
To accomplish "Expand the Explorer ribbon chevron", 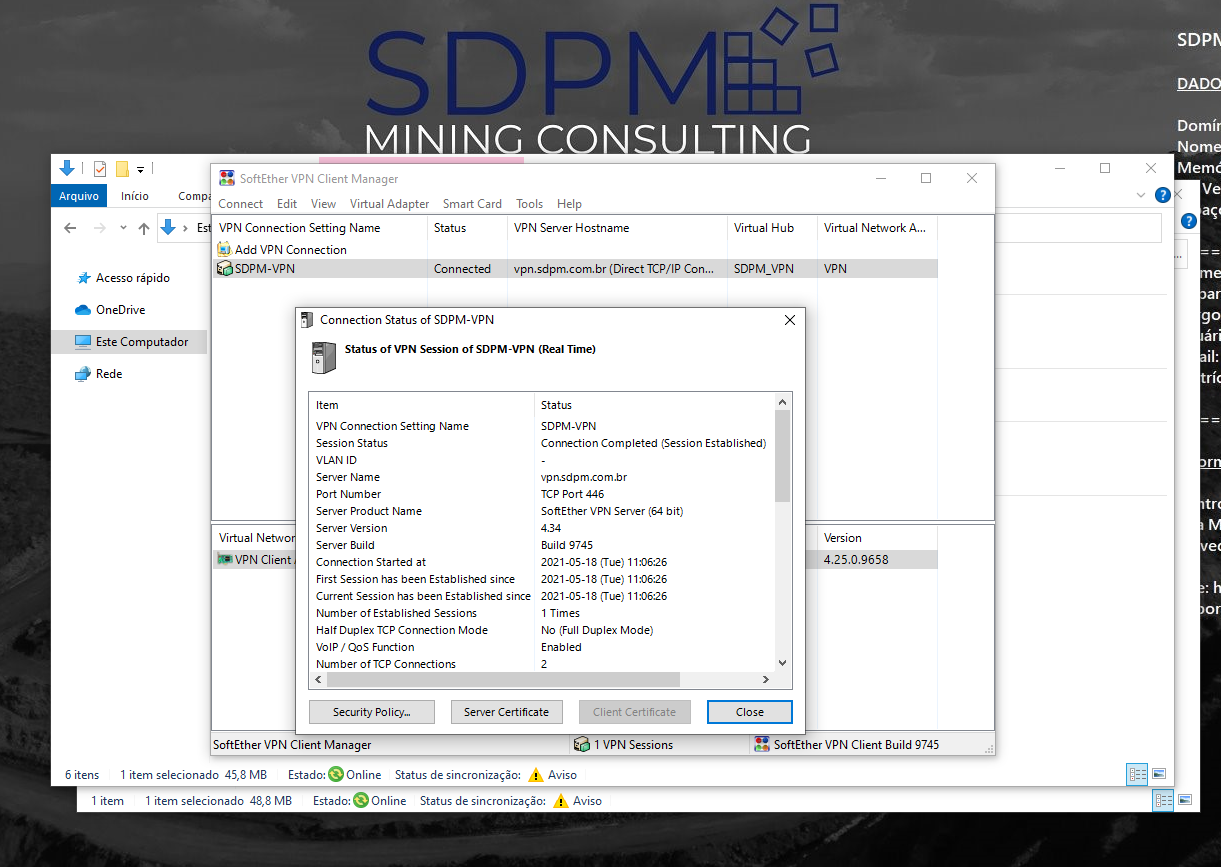I will click(1142, 196).
